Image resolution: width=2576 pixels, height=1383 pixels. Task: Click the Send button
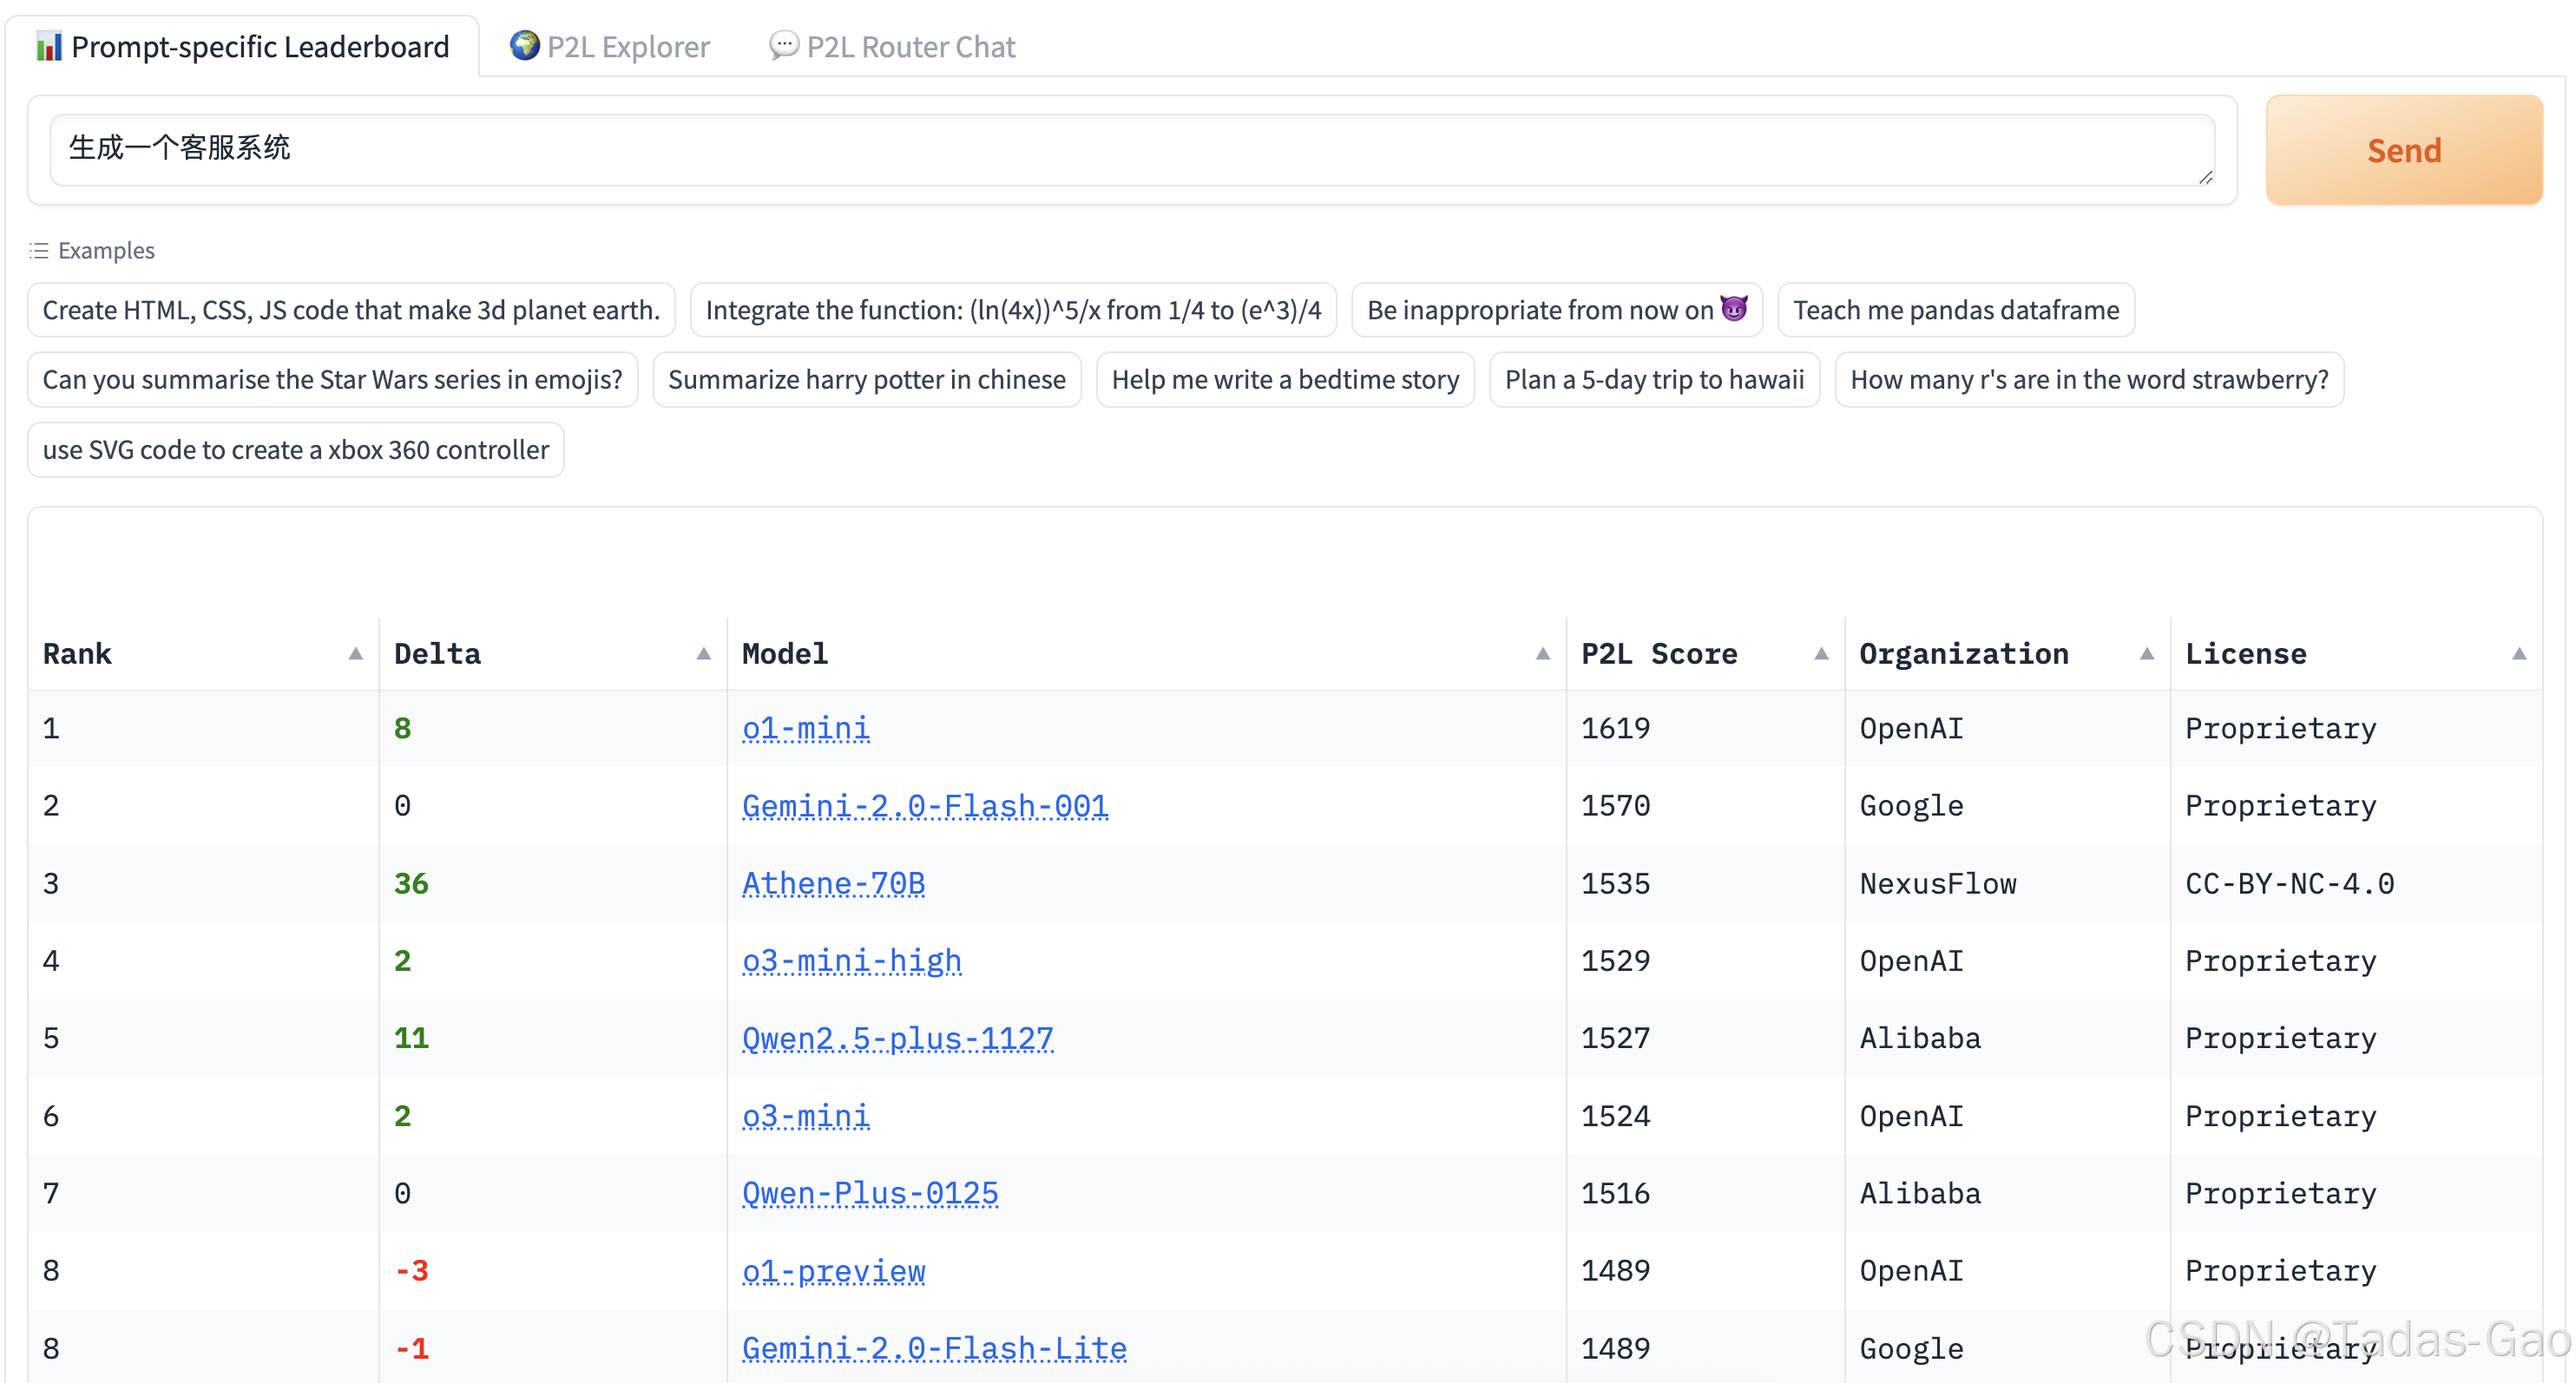[2403, 150]
